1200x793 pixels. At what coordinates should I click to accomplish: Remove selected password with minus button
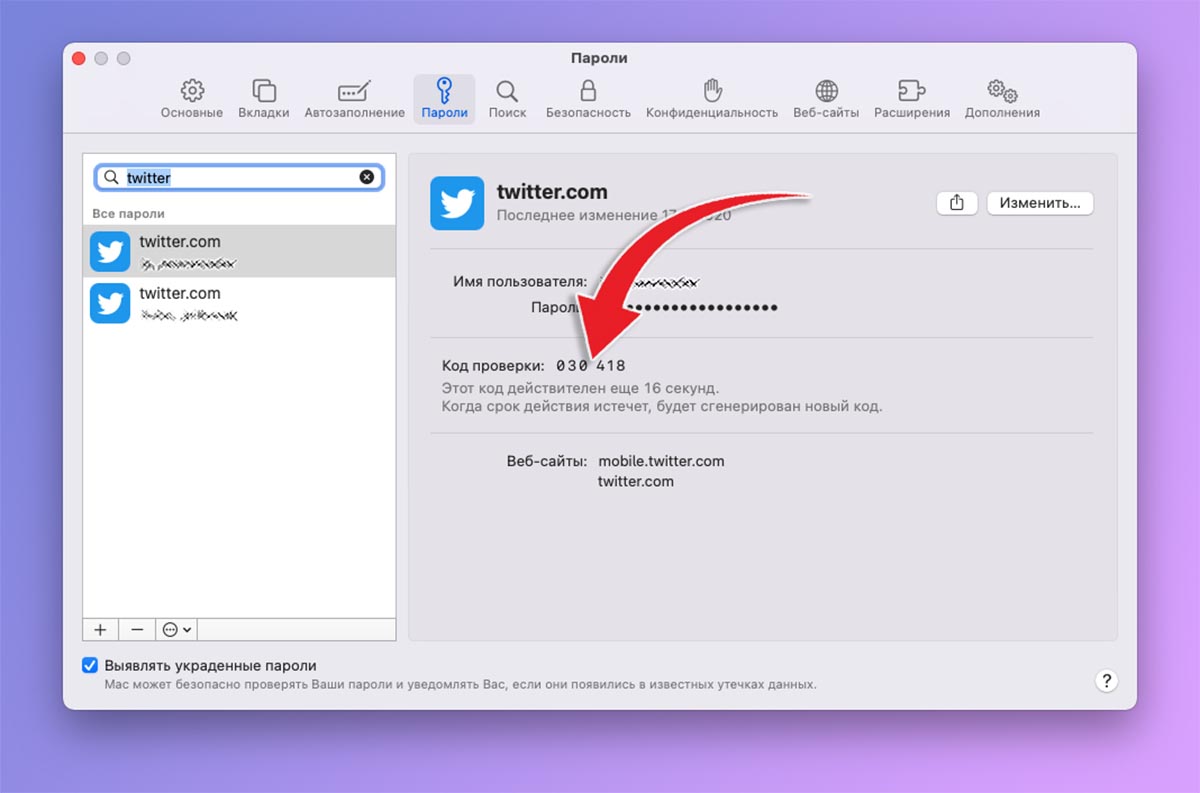point(137,630)
